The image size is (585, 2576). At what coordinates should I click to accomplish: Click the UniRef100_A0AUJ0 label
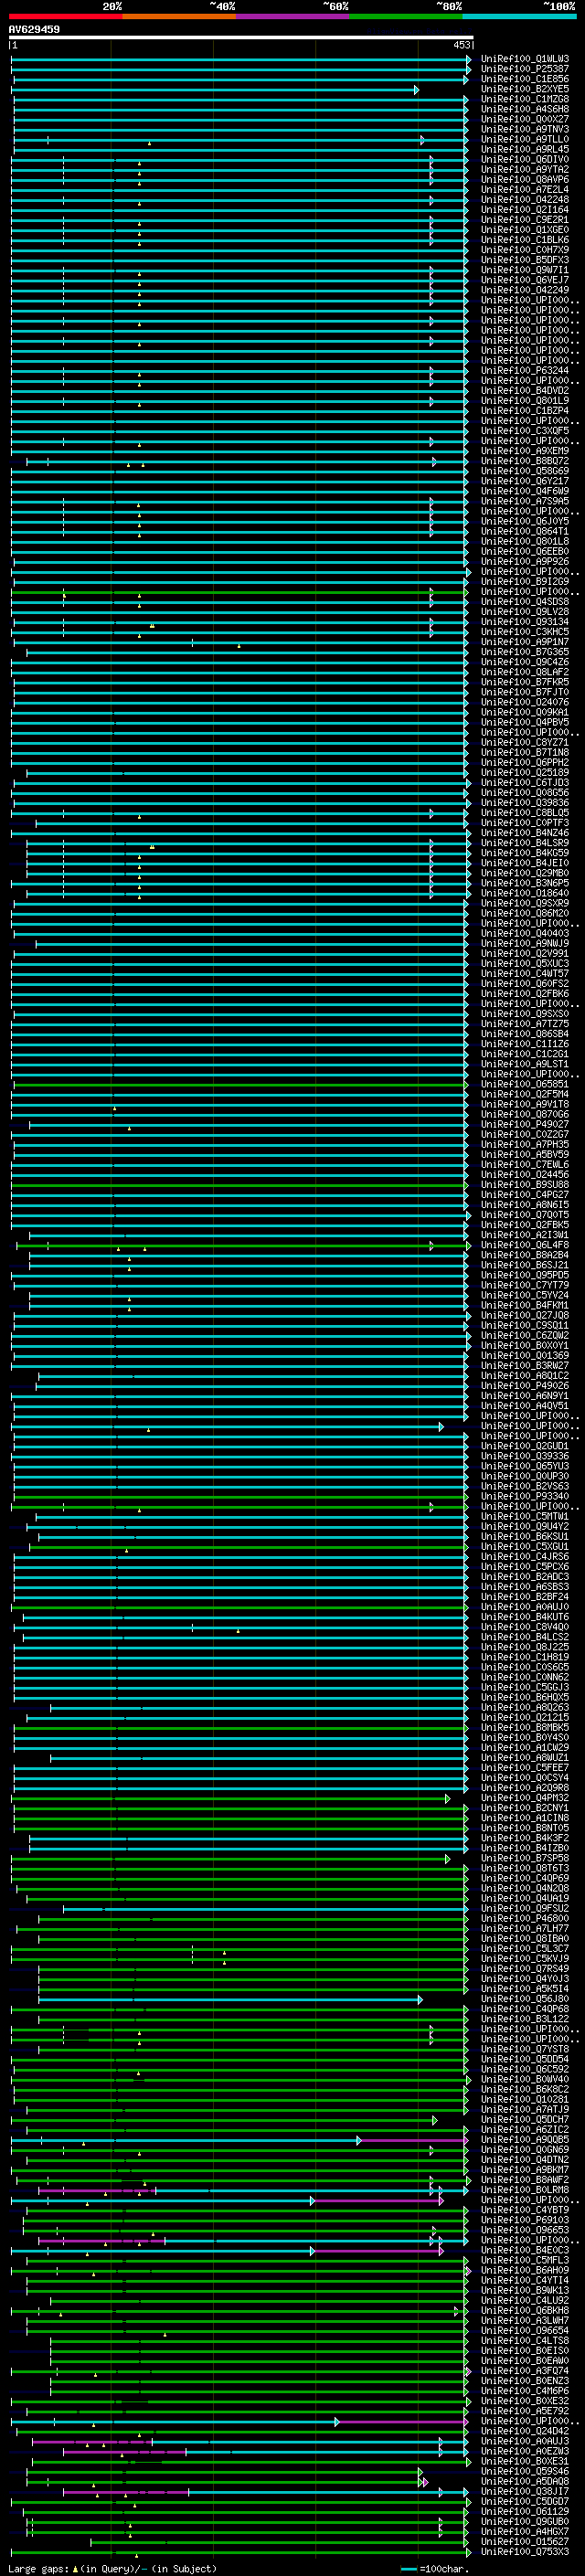(525, 1607)
